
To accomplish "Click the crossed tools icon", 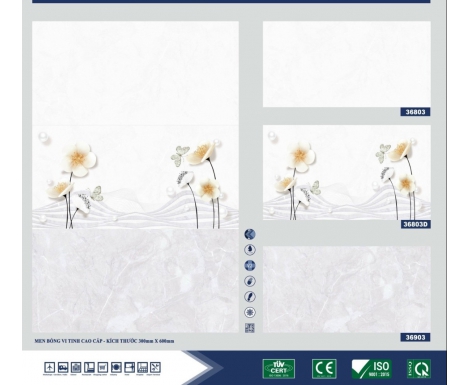I will [155, 367].
